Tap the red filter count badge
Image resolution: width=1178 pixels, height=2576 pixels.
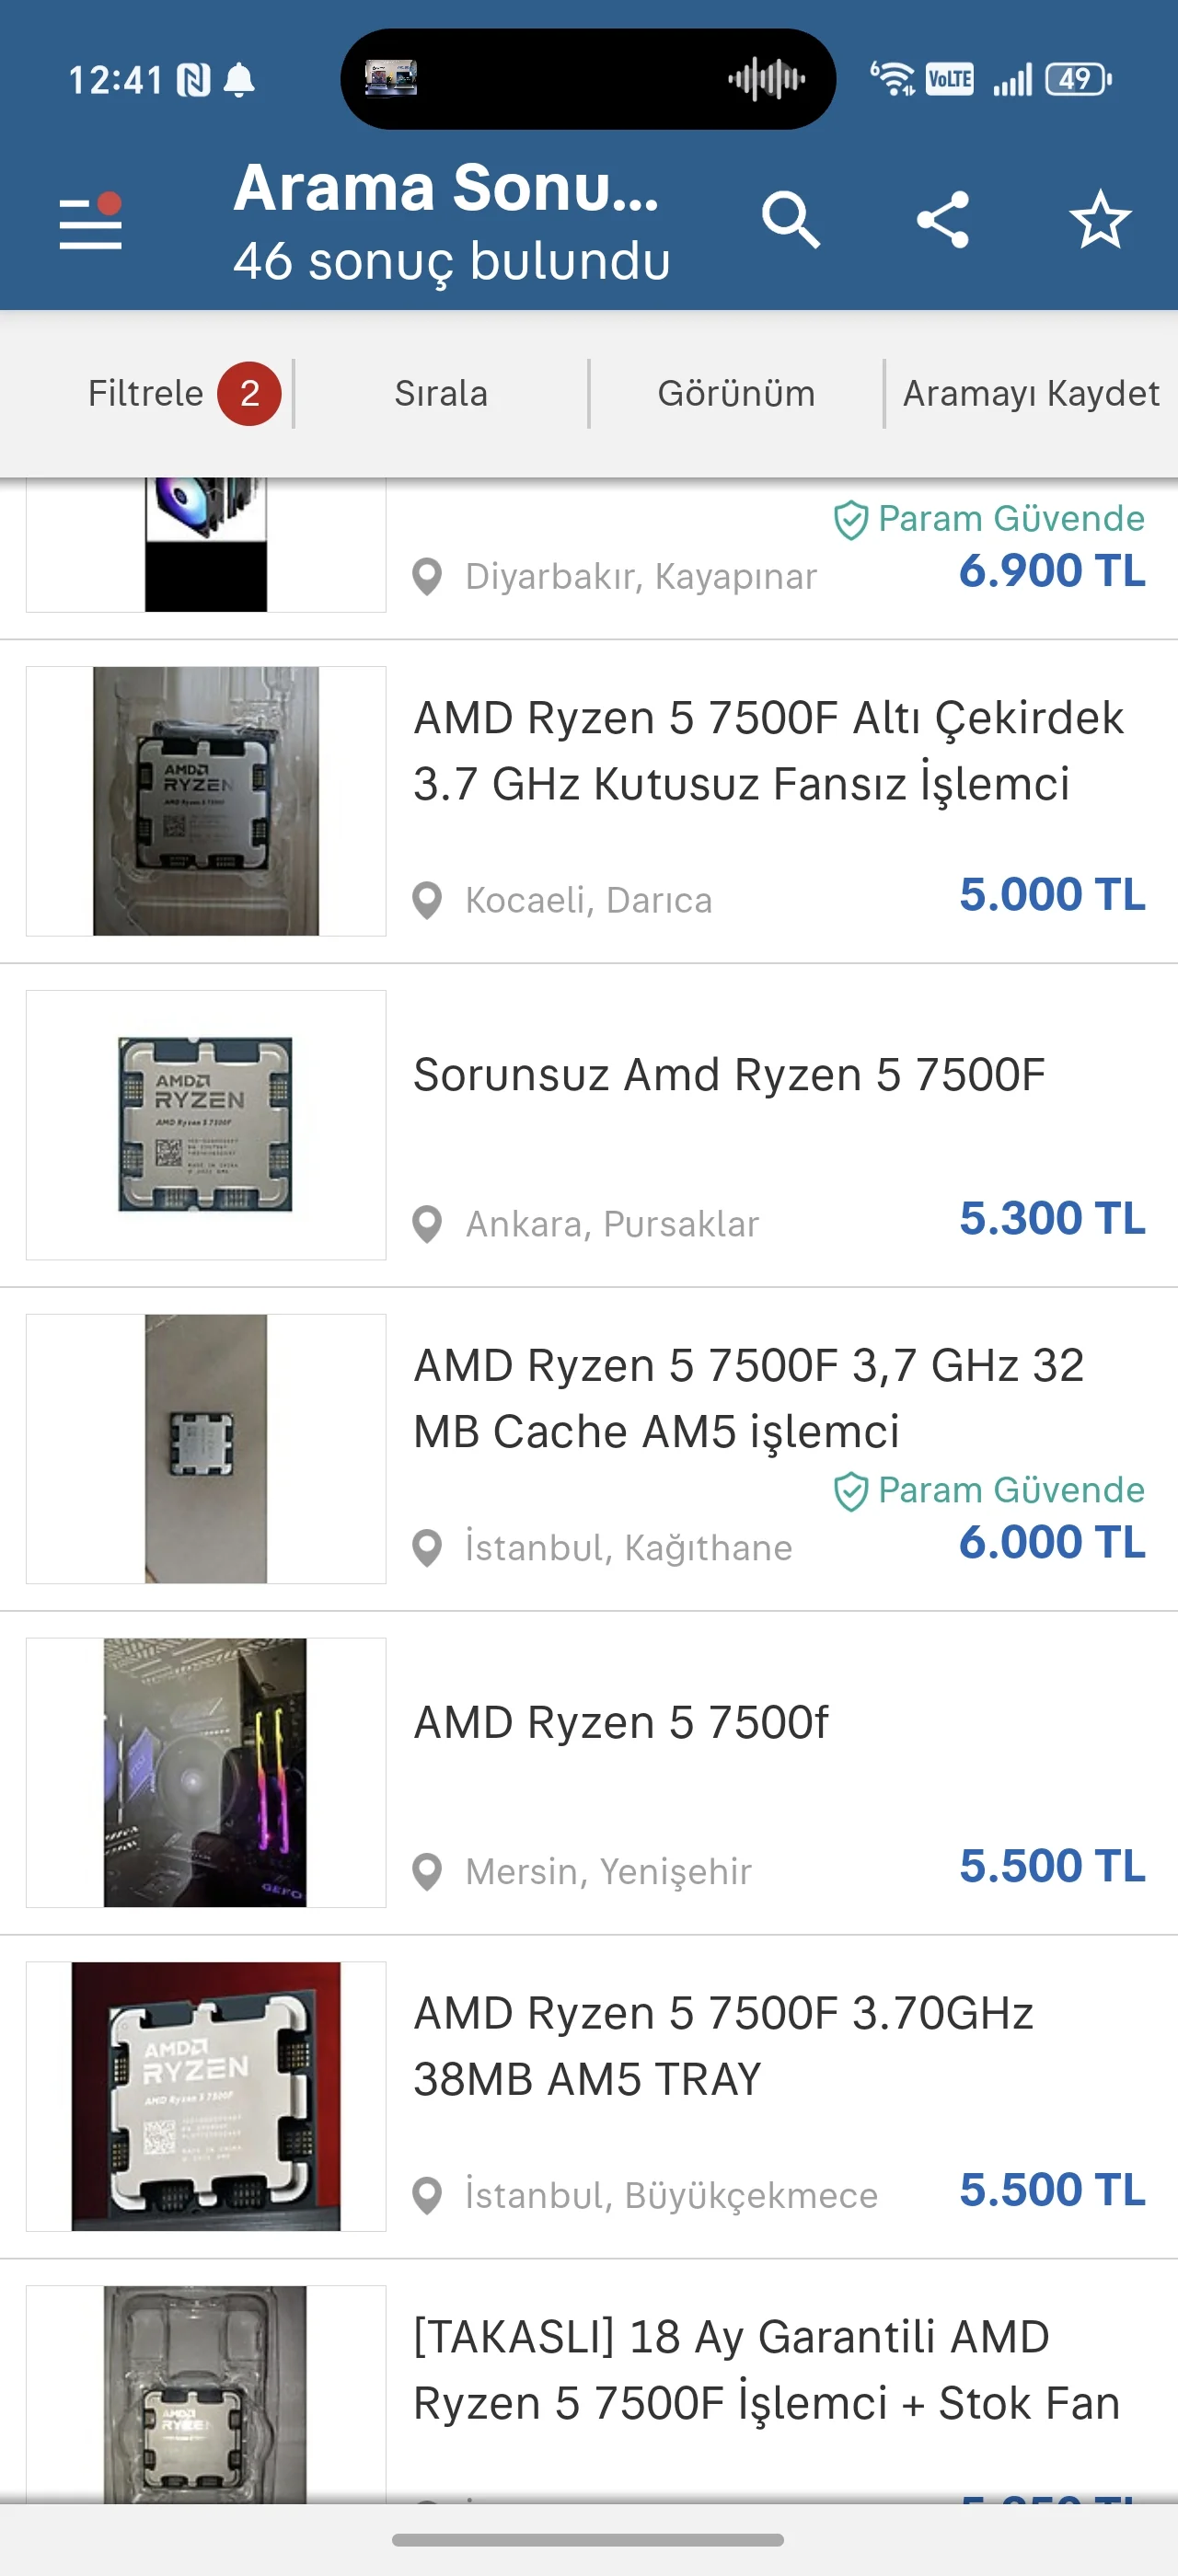click(249, 393)
